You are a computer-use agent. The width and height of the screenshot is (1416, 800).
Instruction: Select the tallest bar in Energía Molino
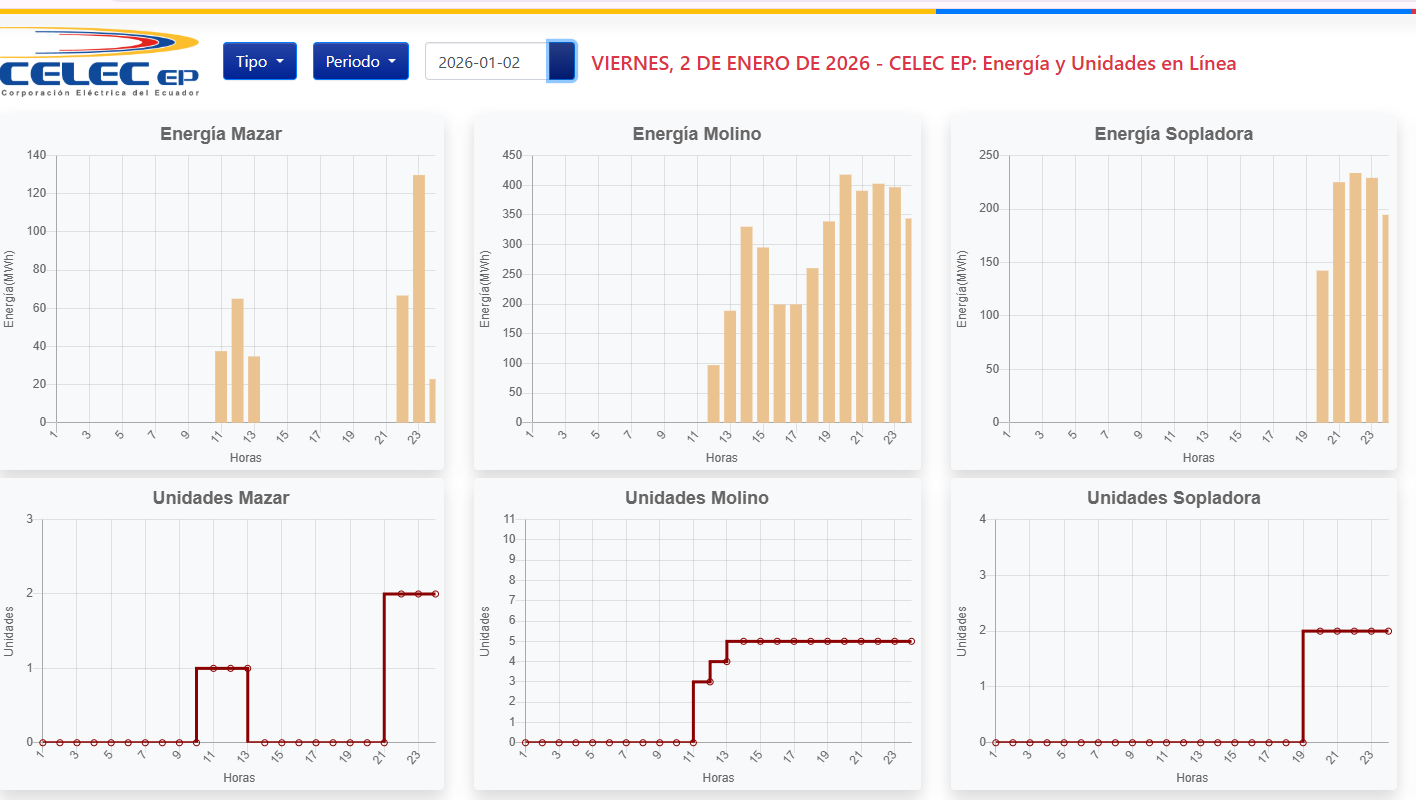[845, 298]
